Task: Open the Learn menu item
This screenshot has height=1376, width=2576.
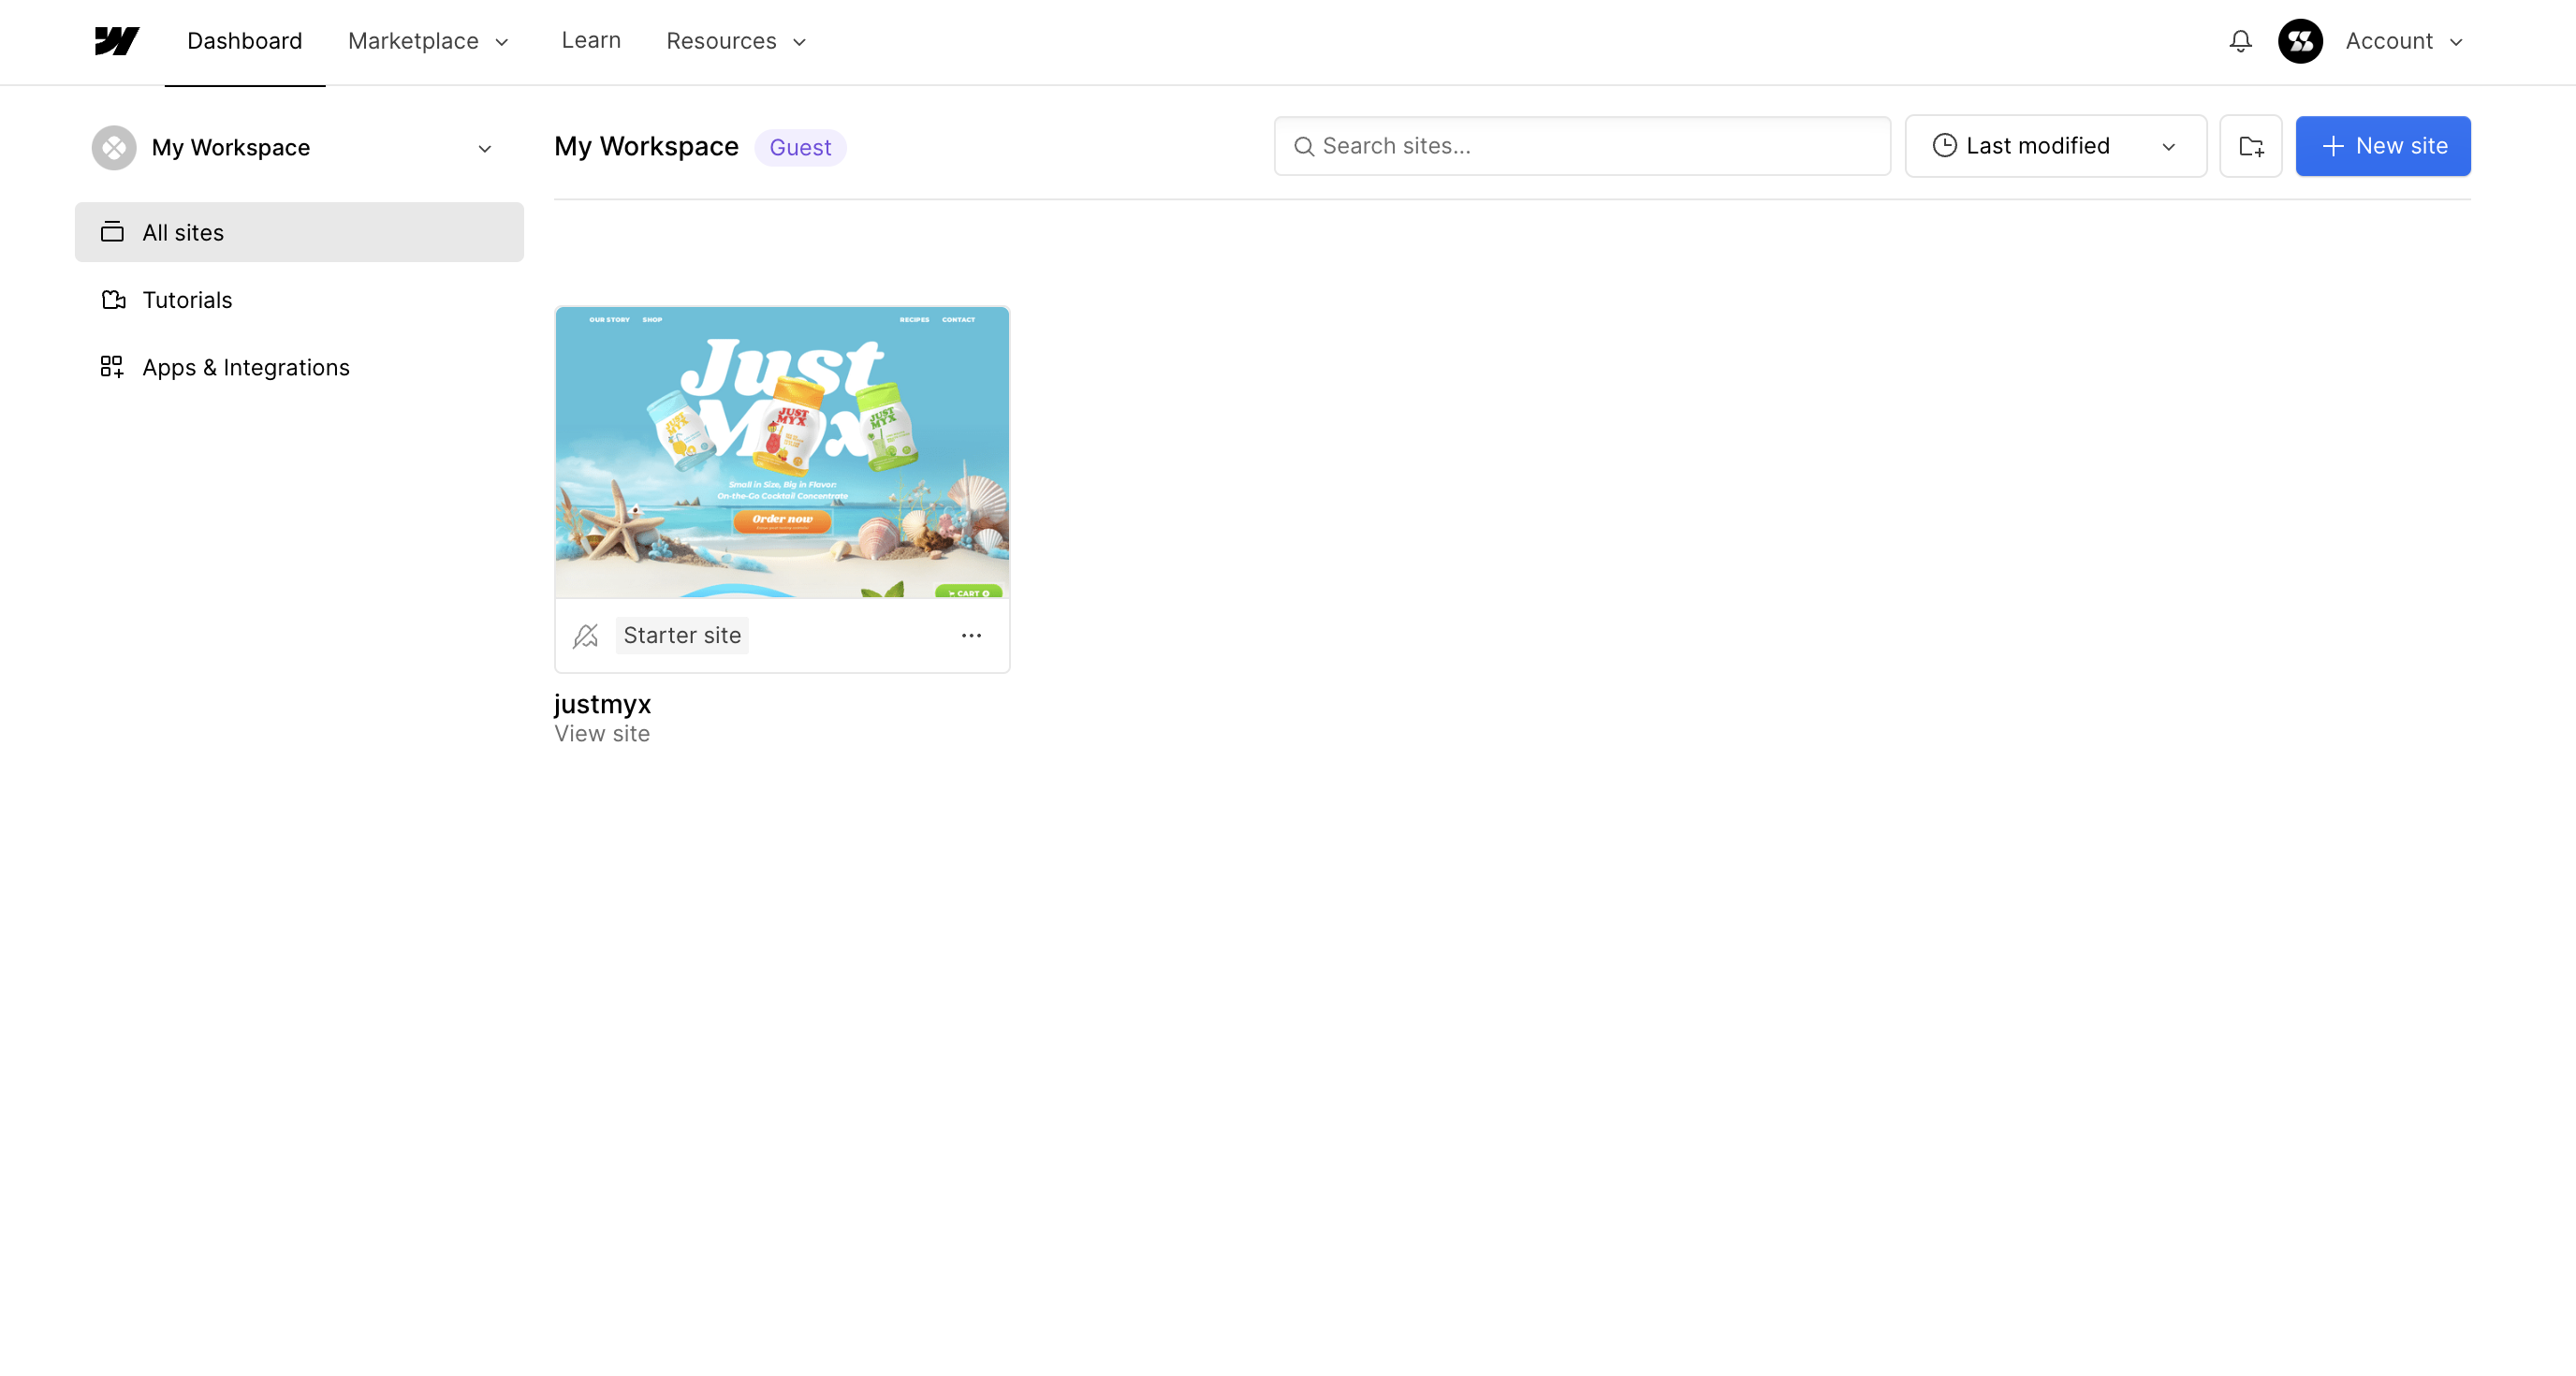Action: 590,40
